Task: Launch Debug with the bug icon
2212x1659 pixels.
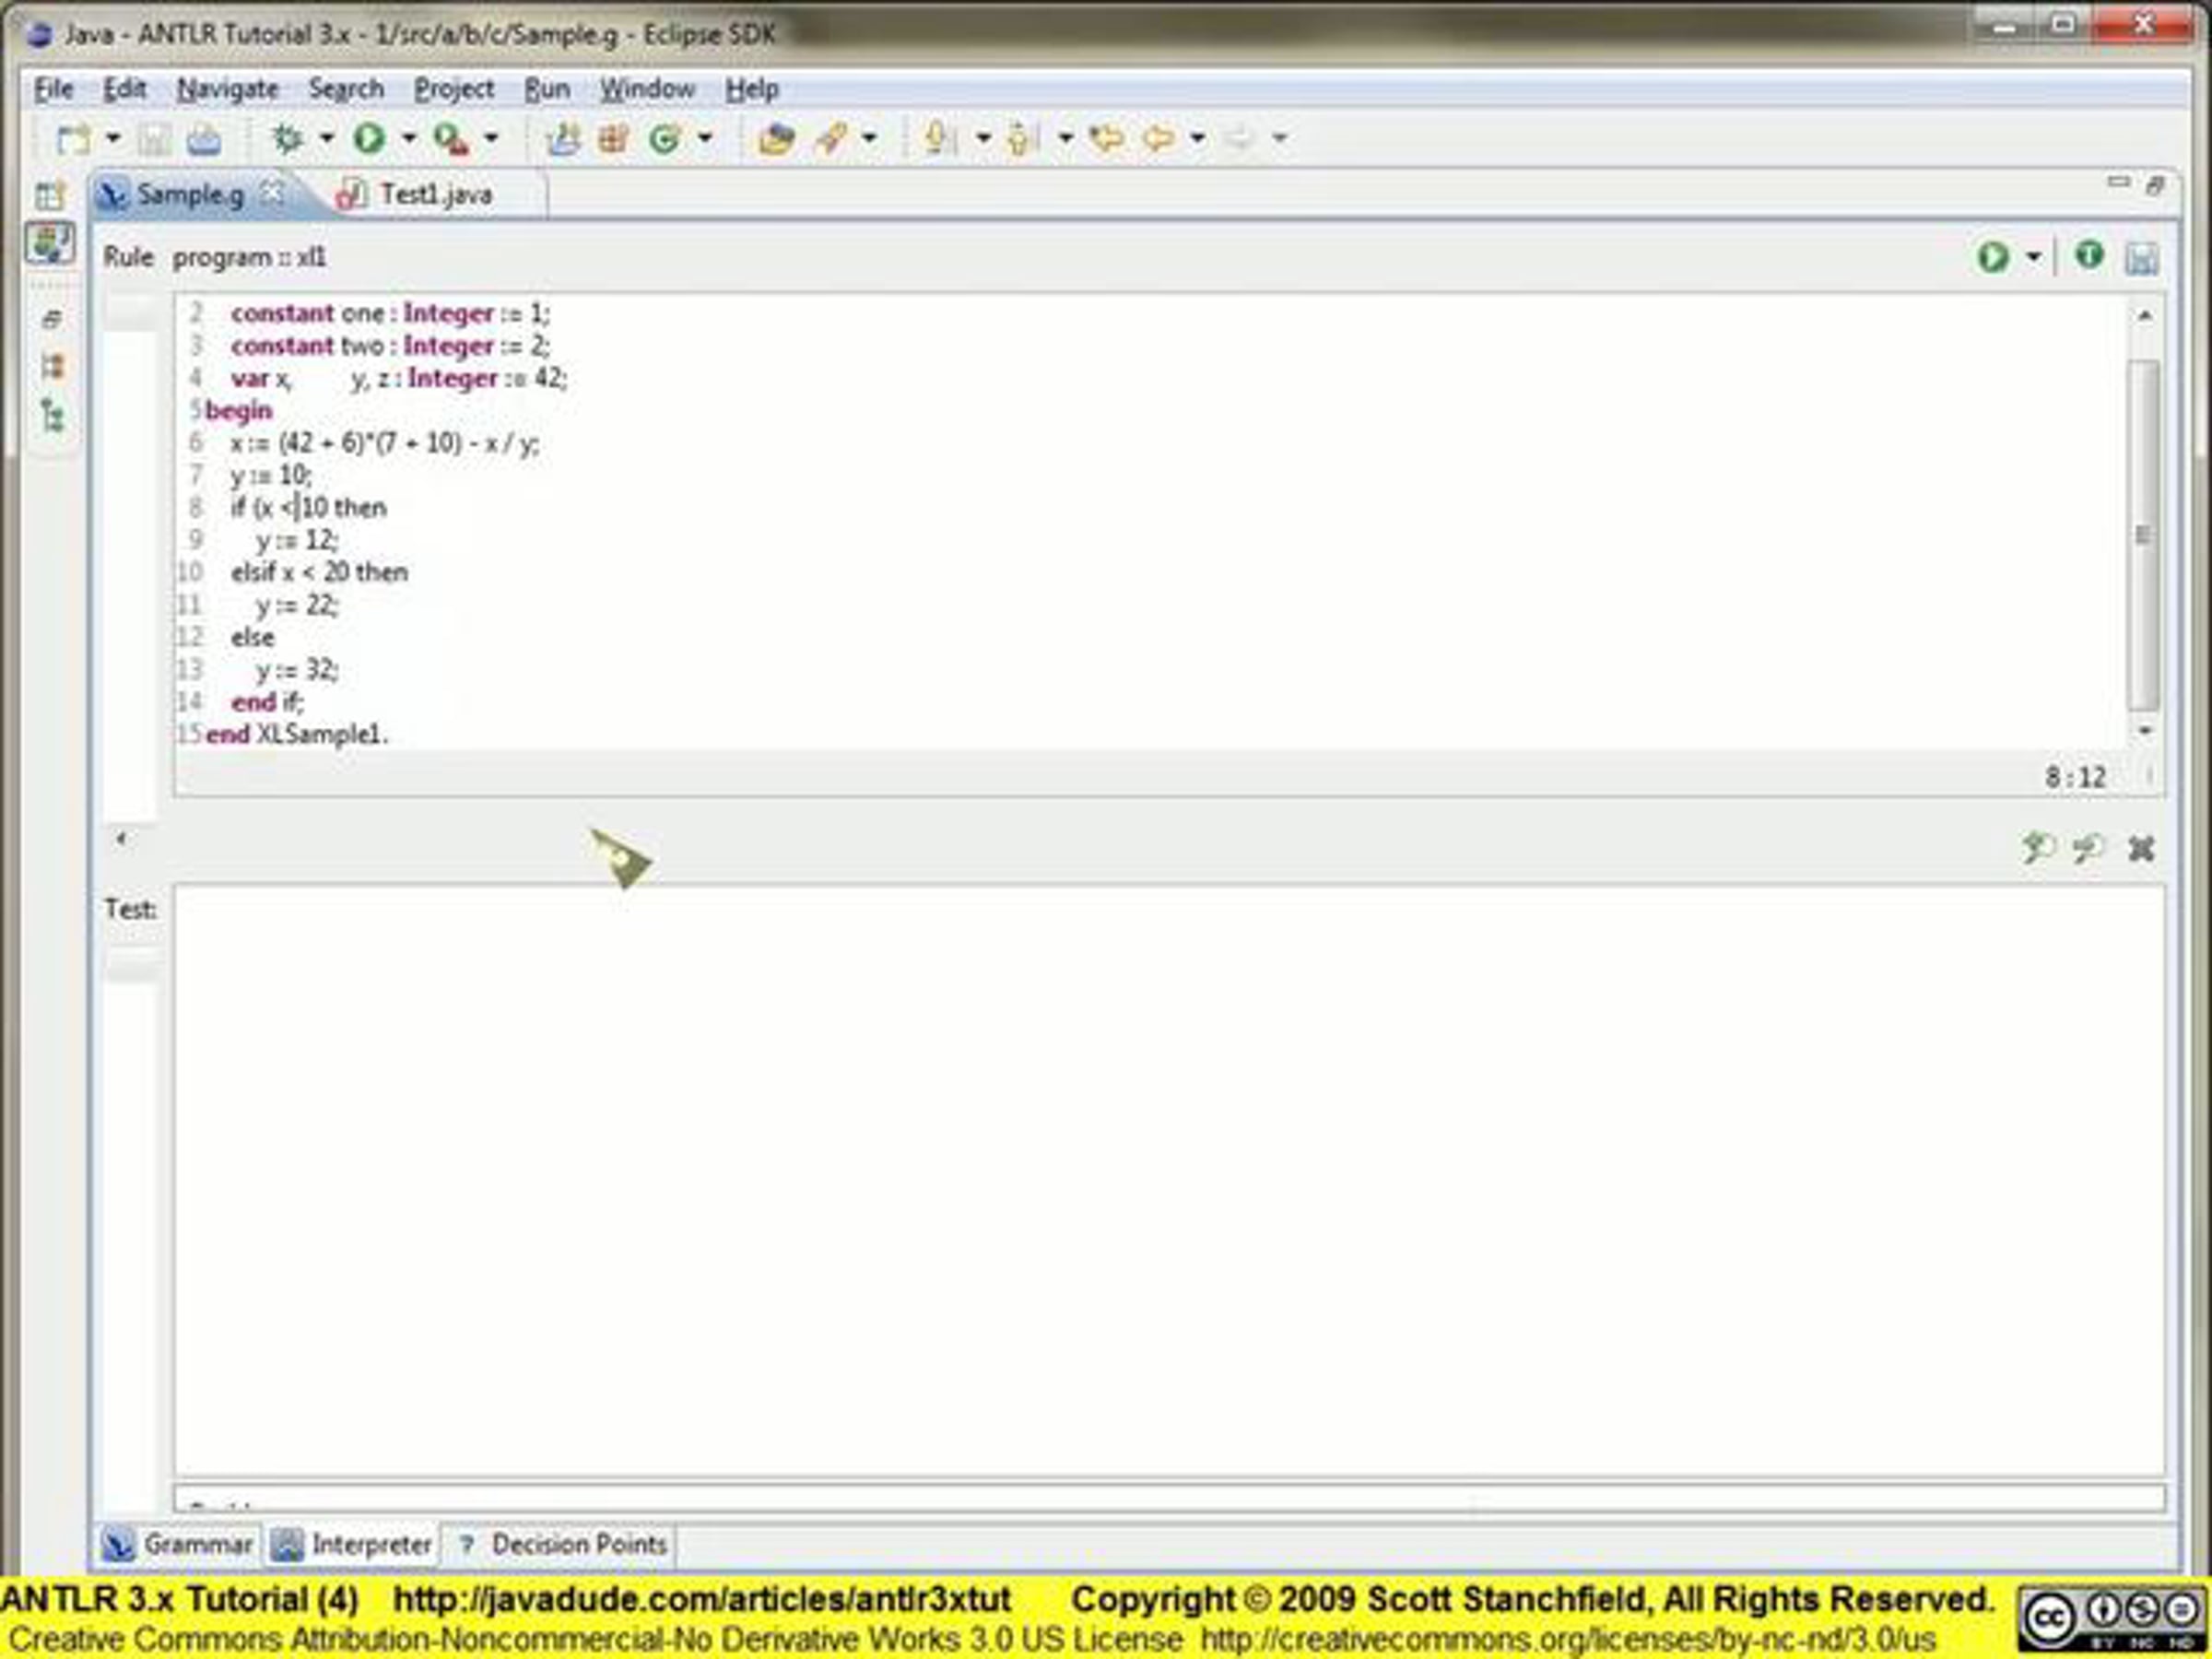Action: 288,138
